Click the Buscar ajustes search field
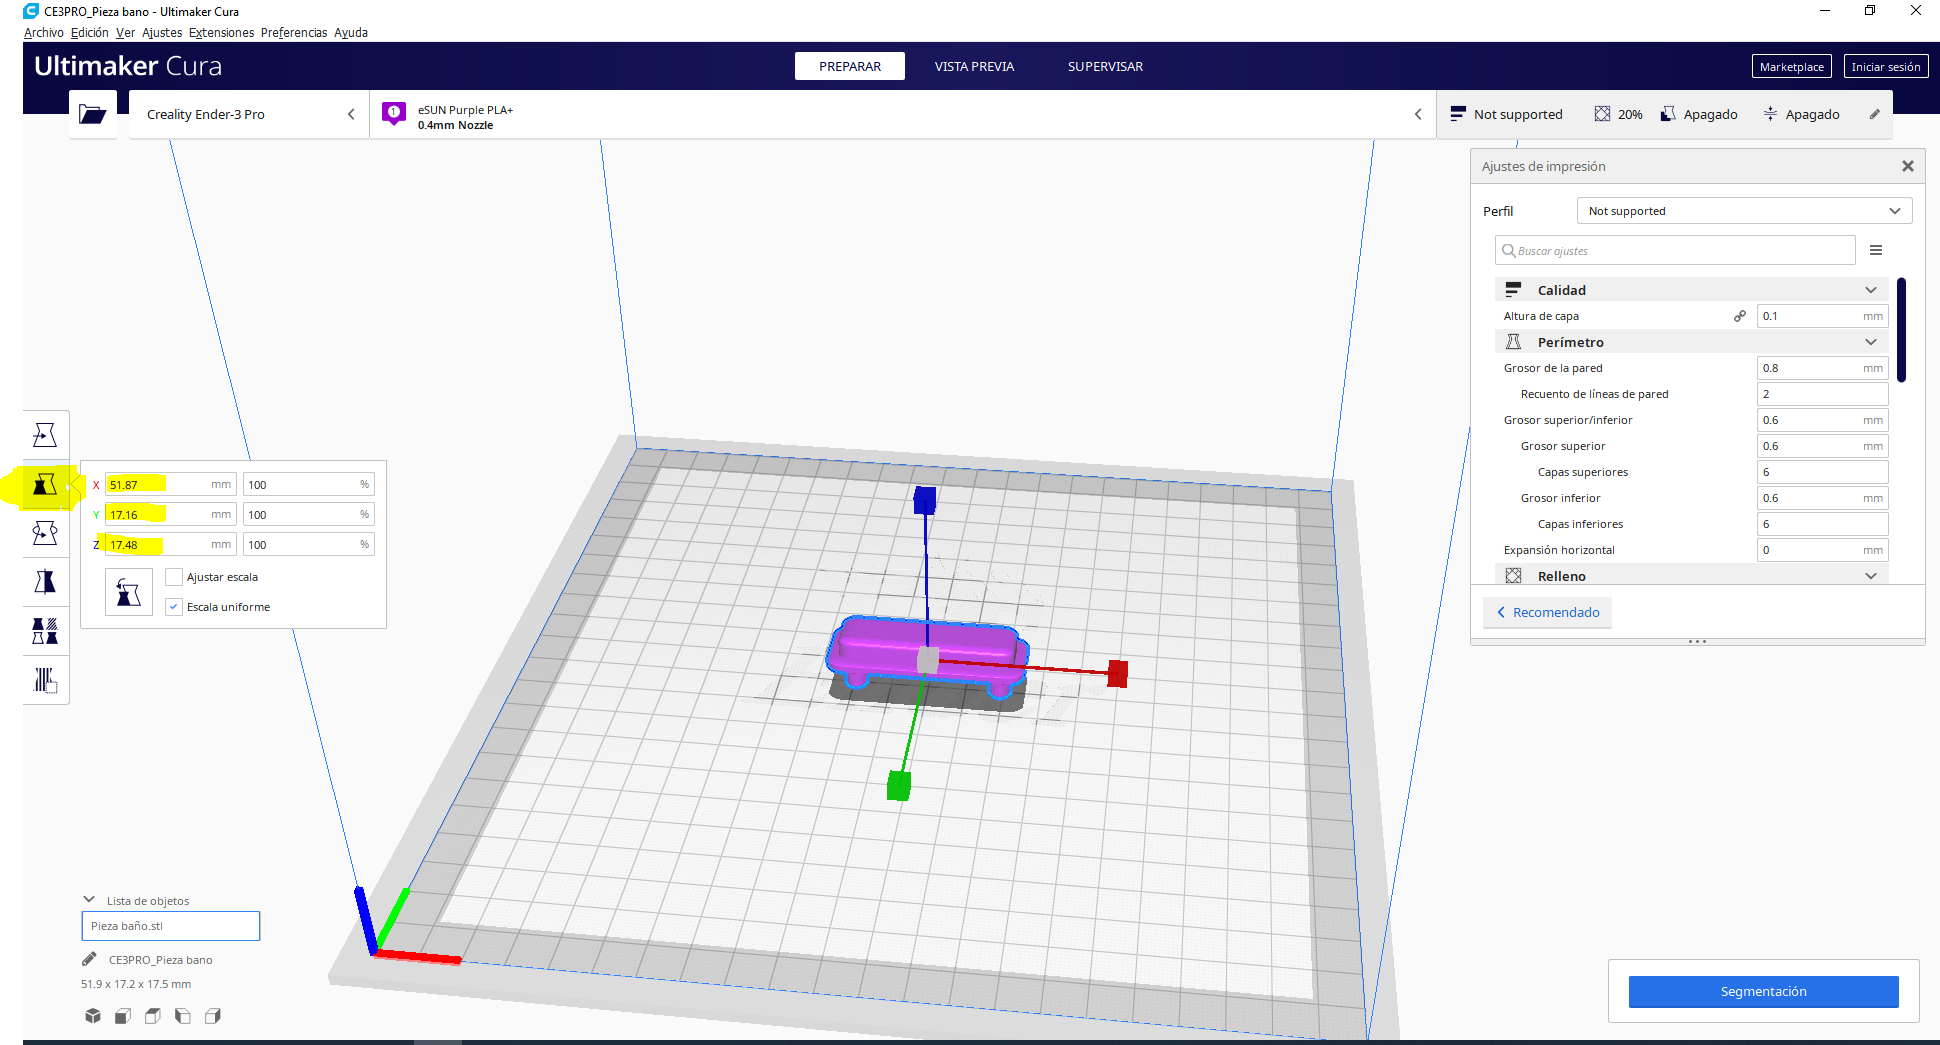 tap(1675, 250)
